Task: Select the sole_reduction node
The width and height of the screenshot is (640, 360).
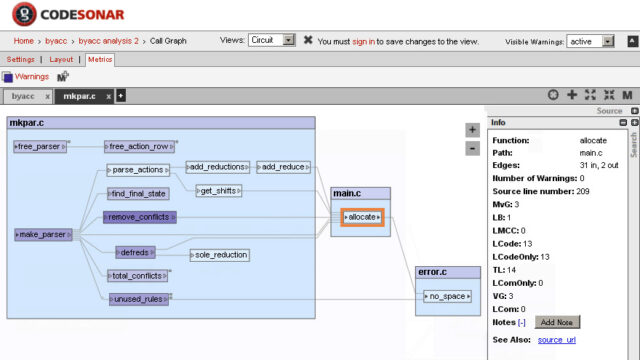Action: click(220, 256)
